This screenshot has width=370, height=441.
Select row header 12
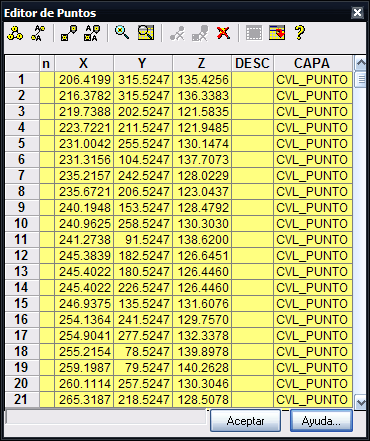point(22,255)
